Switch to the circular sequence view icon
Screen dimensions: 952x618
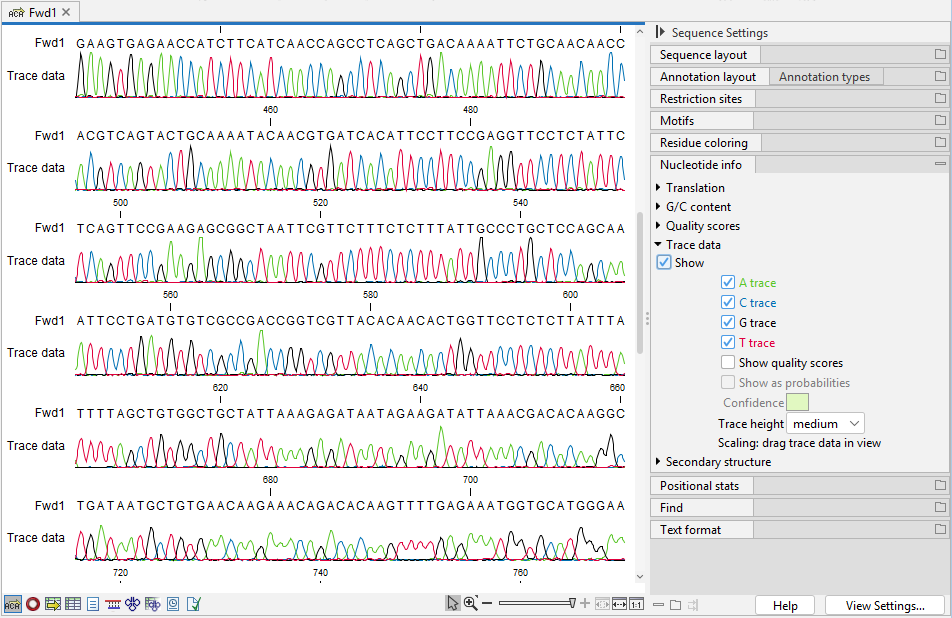[x=33, y=604]
